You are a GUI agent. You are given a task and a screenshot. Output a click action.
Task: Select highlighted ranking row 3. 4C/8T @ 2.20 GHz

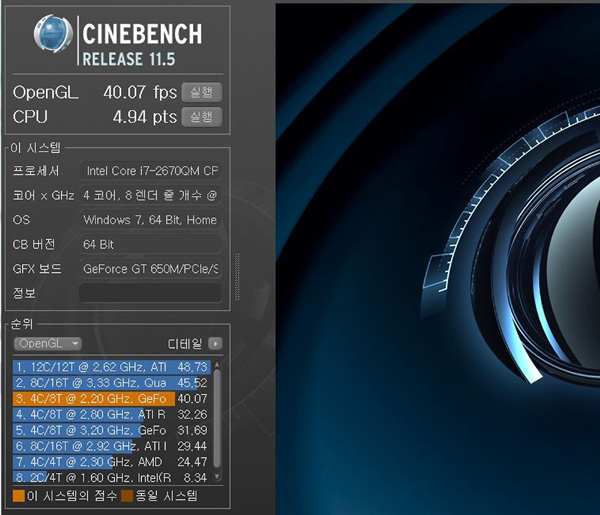tap(112, 399)
